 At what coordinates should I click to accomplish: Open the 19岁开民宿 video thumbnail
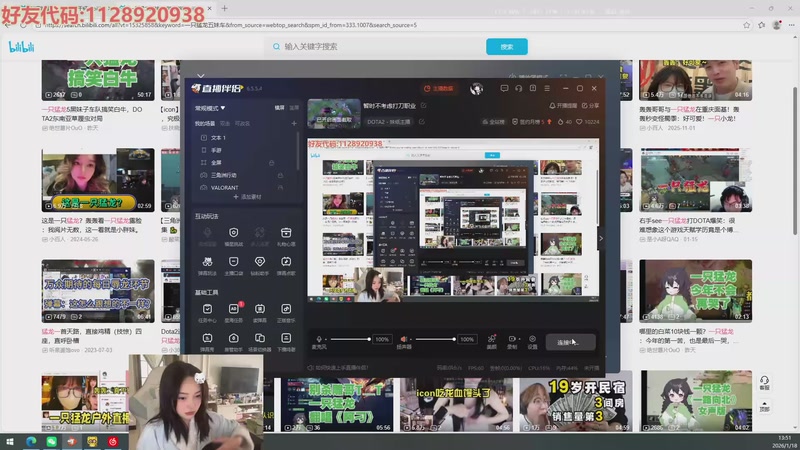(576, 406)
